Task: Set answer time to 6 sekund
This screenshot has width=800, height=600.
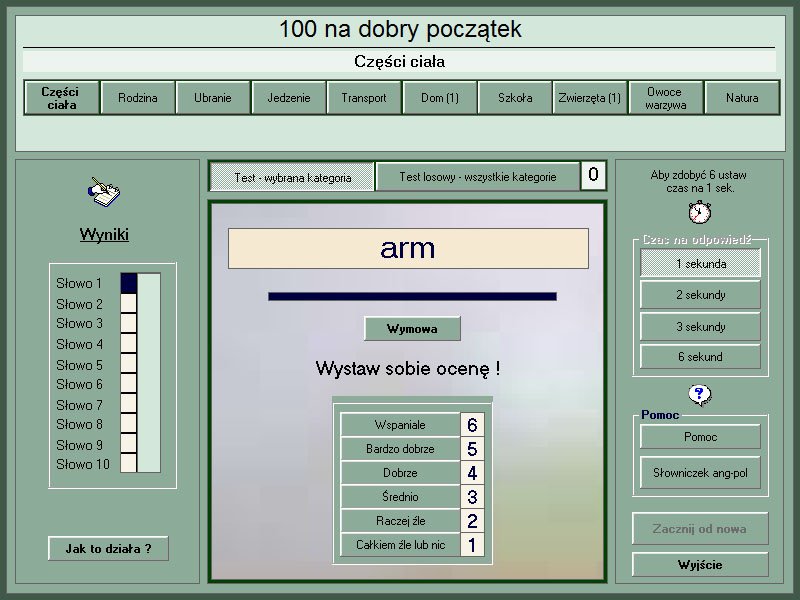Action: click(700, 356)
